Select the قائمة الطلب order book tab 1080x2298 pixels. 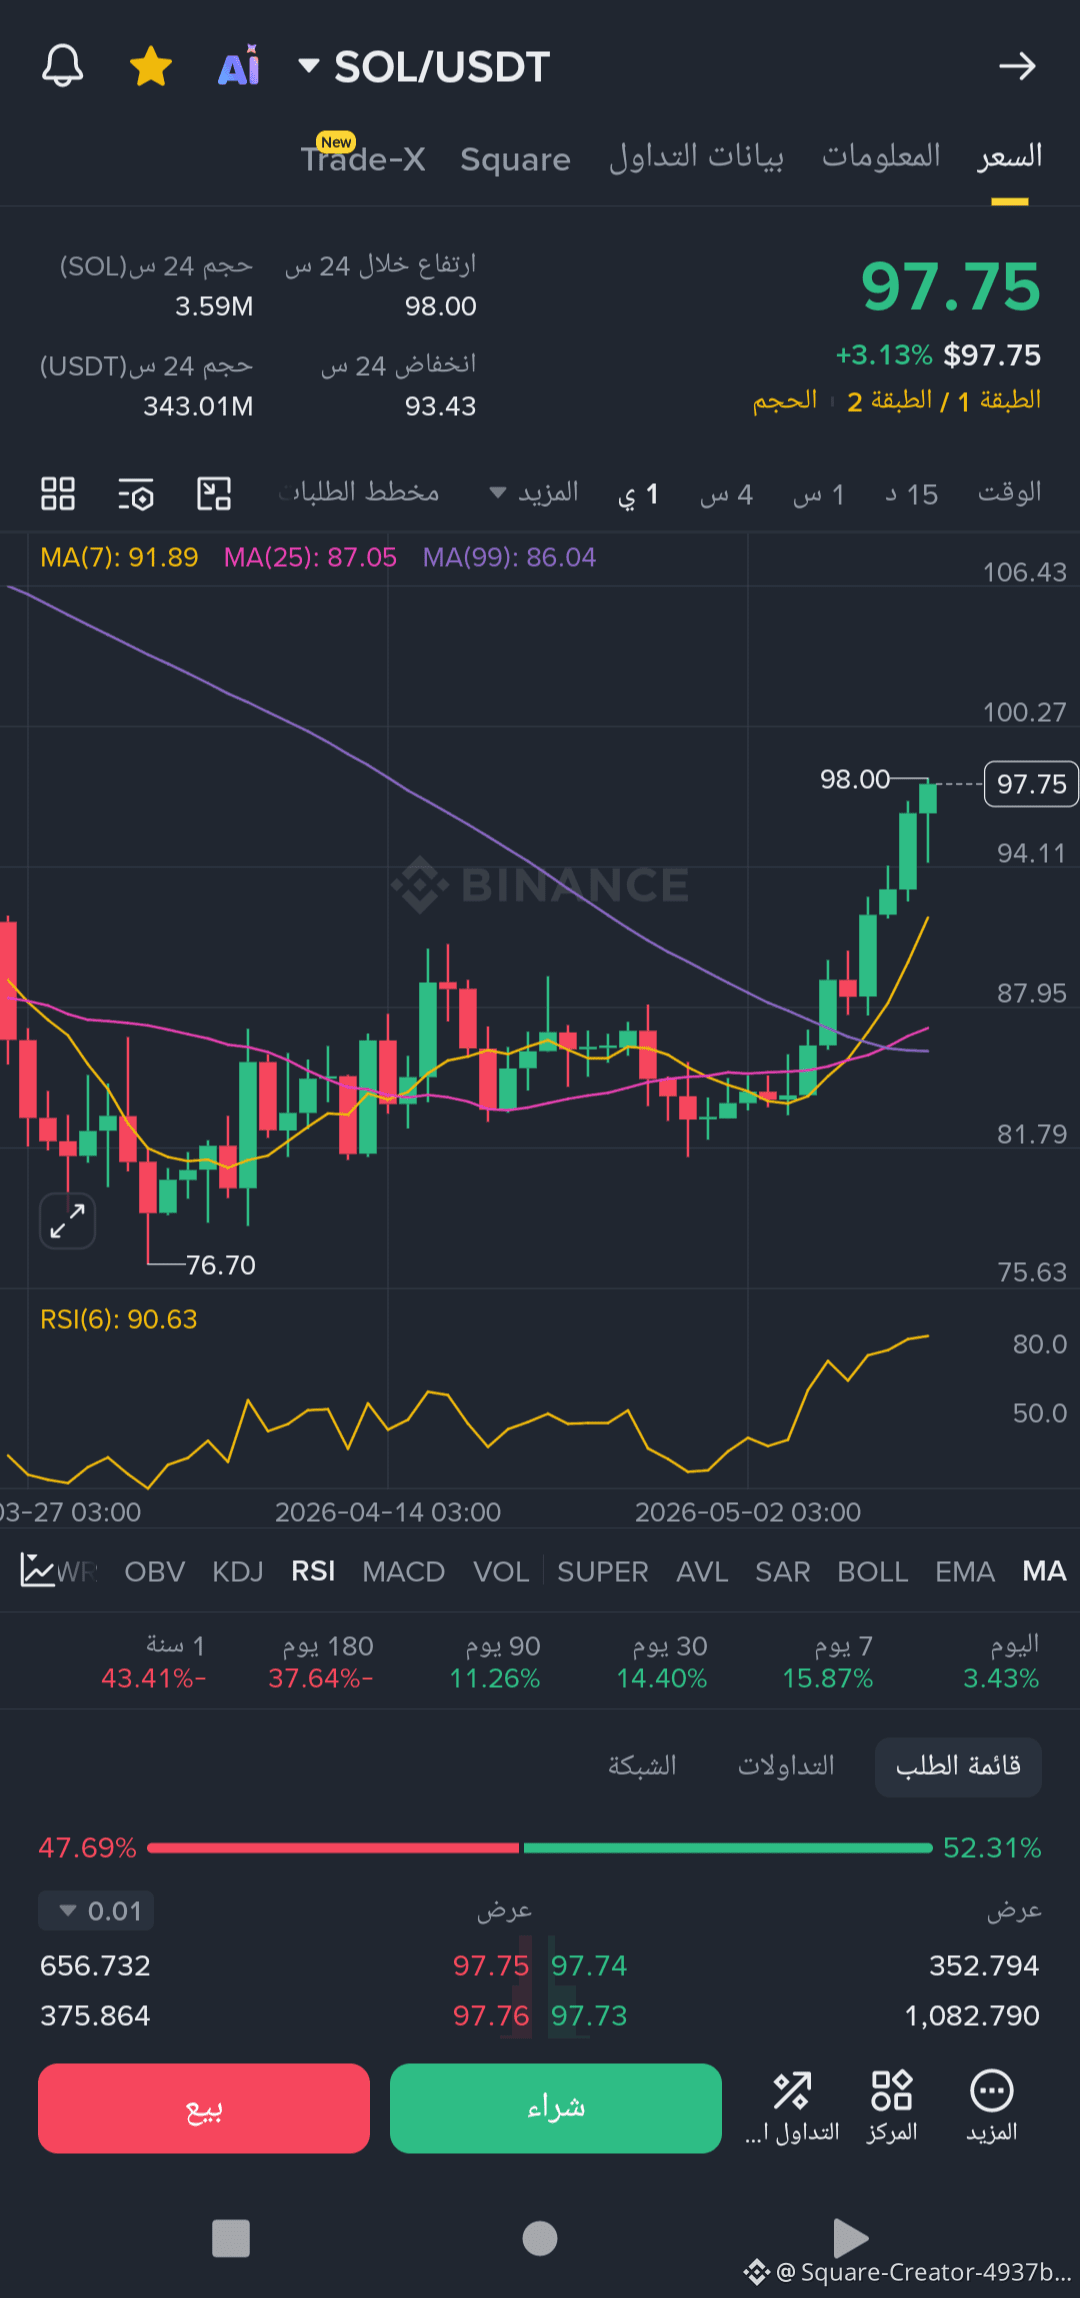coord(958,1767)
